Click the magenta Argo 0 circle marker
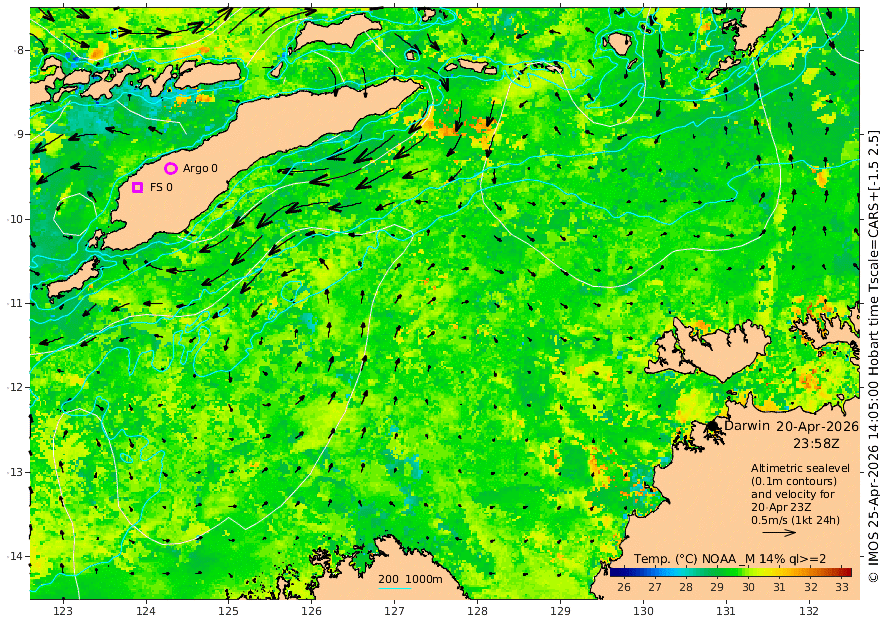Screen dimensions: 880x630 pyautogui.click(x=171, y=168)
